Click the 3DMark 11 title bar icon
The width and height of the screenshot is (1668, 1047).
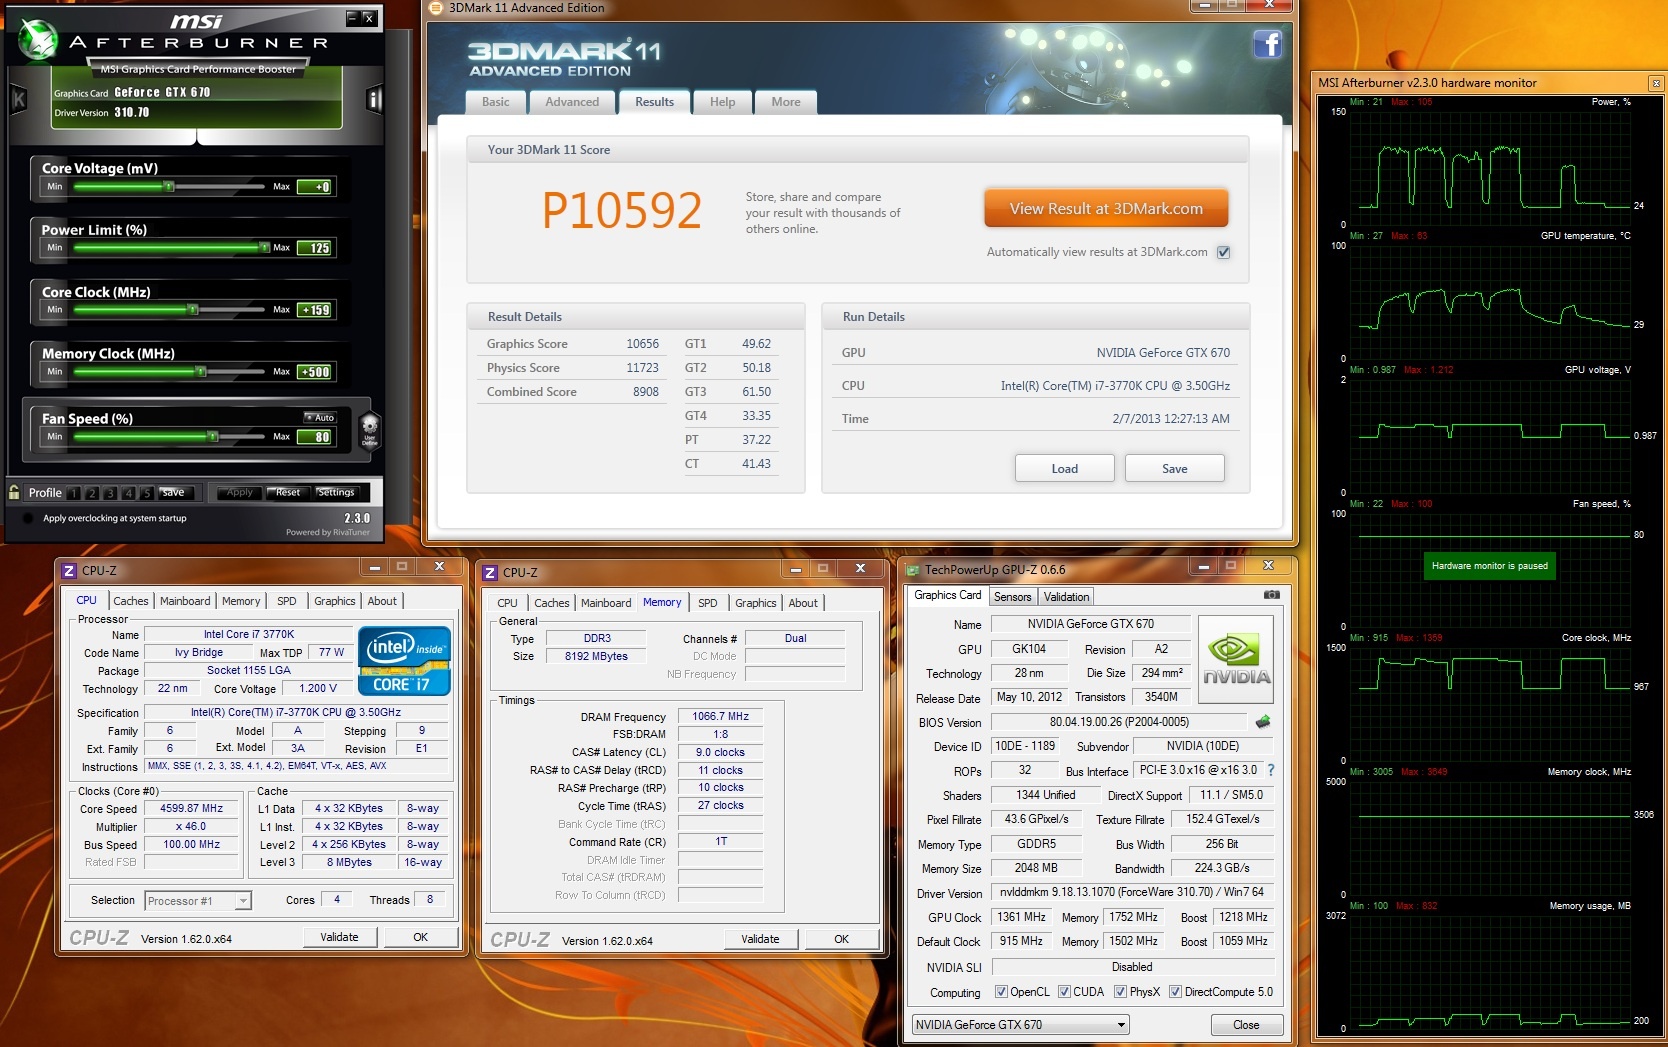435,8
